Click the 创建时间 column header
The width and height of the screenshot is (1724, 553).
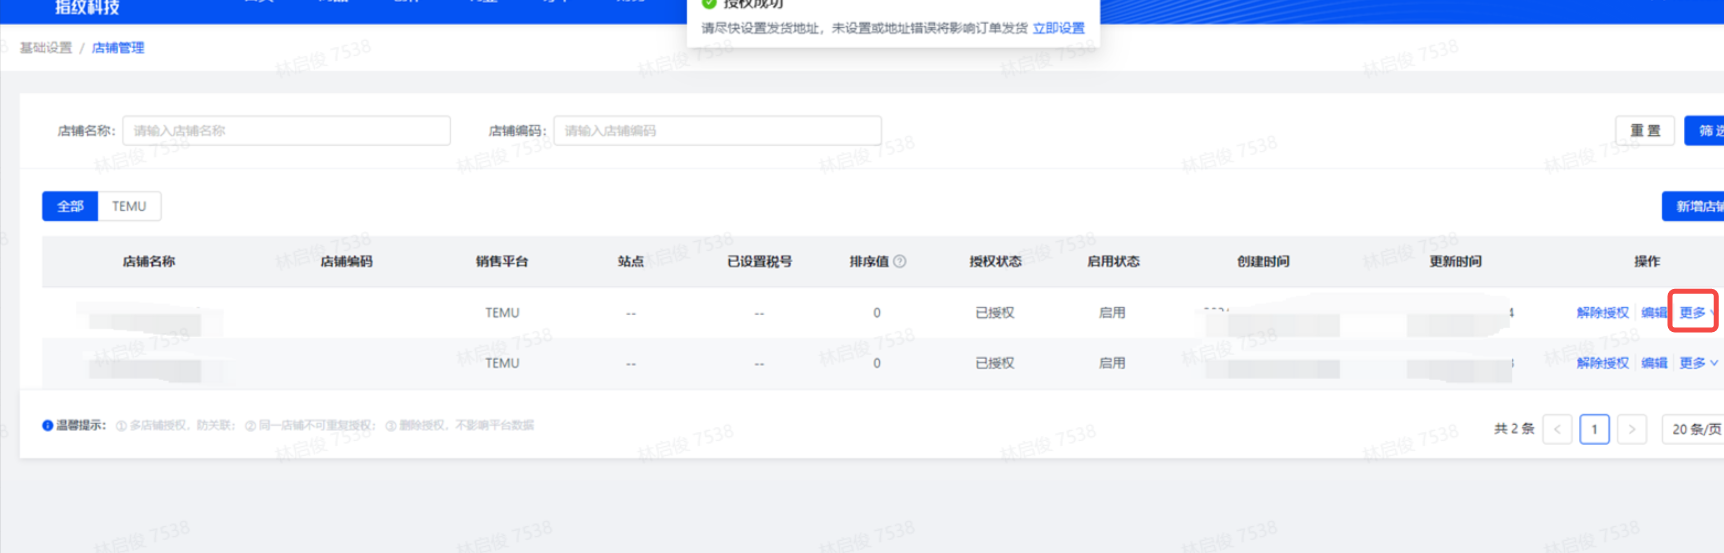coord(1263,261)
